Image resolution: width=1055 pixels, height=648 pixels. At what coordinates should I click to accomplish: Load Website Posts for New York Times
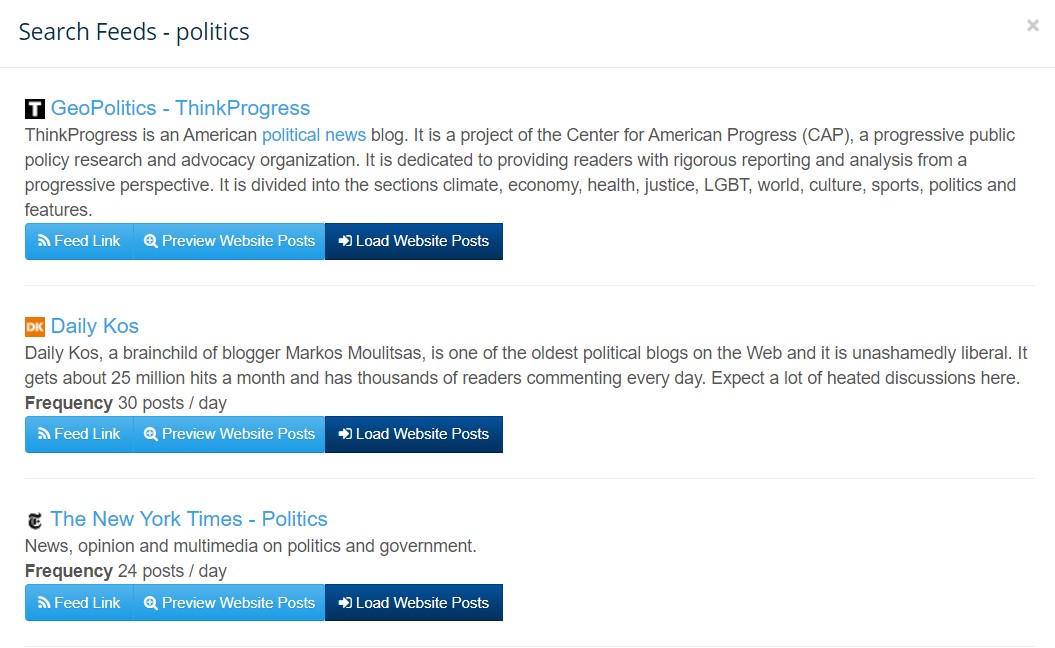[x=414, y=603]
